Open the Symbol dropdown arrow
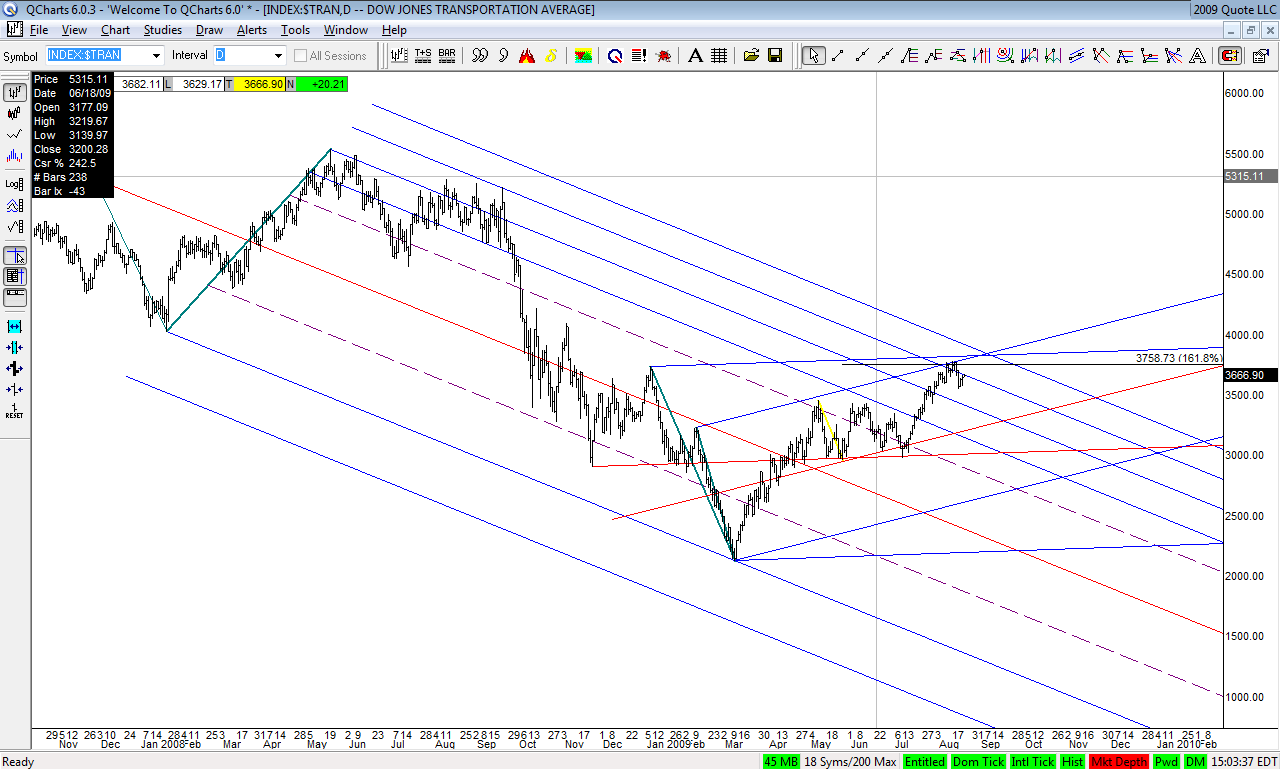Image resolution: width=1280 pixels, height=770 pixels. tap(156, 56)
